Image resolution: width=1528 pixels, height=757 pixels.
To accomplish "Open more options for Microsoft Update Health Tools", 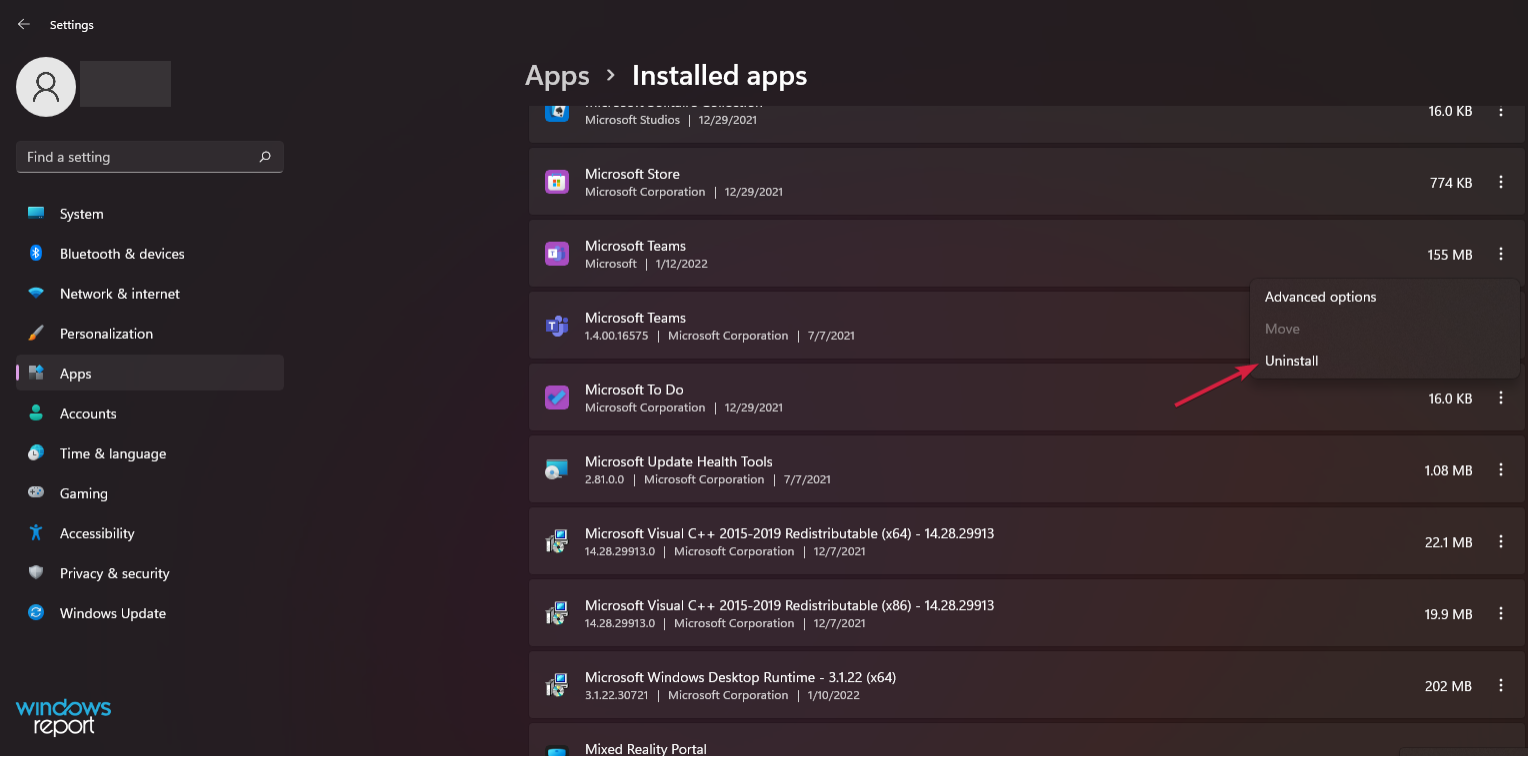I will (x=1501, y=470).
